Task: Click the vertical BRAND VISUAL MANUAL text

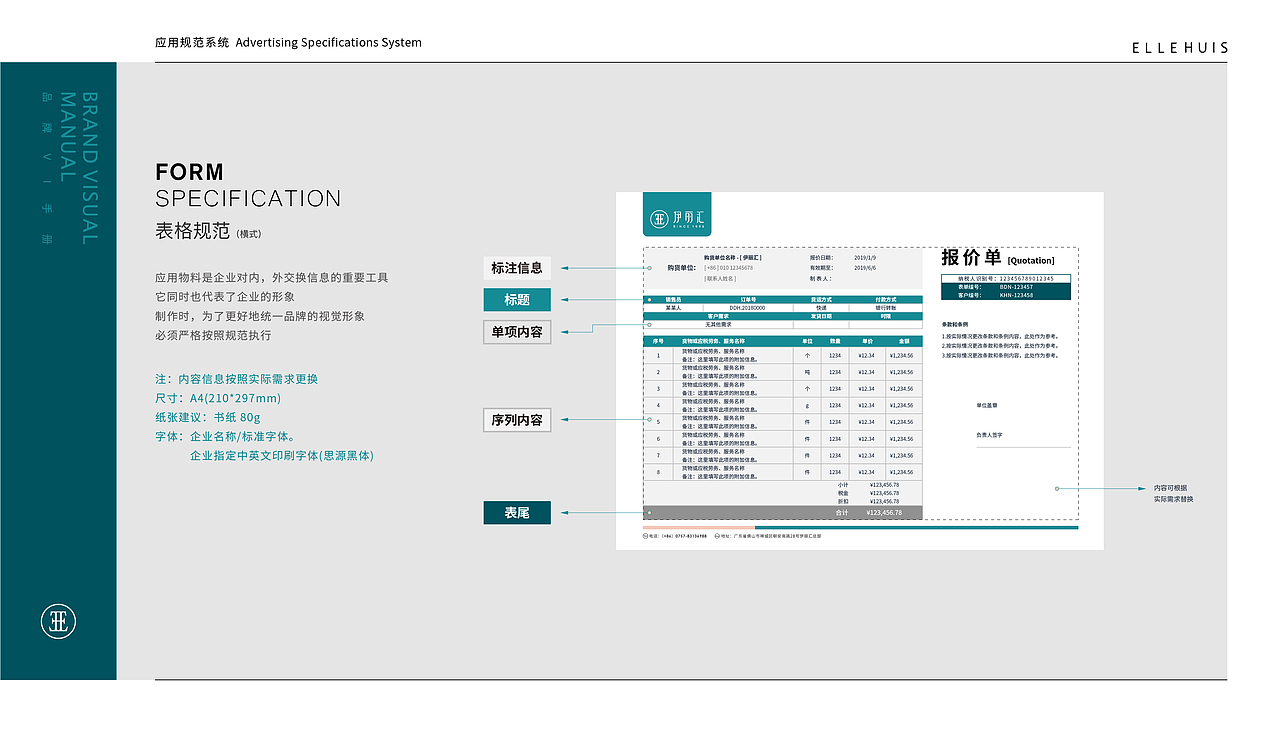Action: point(78,168)
